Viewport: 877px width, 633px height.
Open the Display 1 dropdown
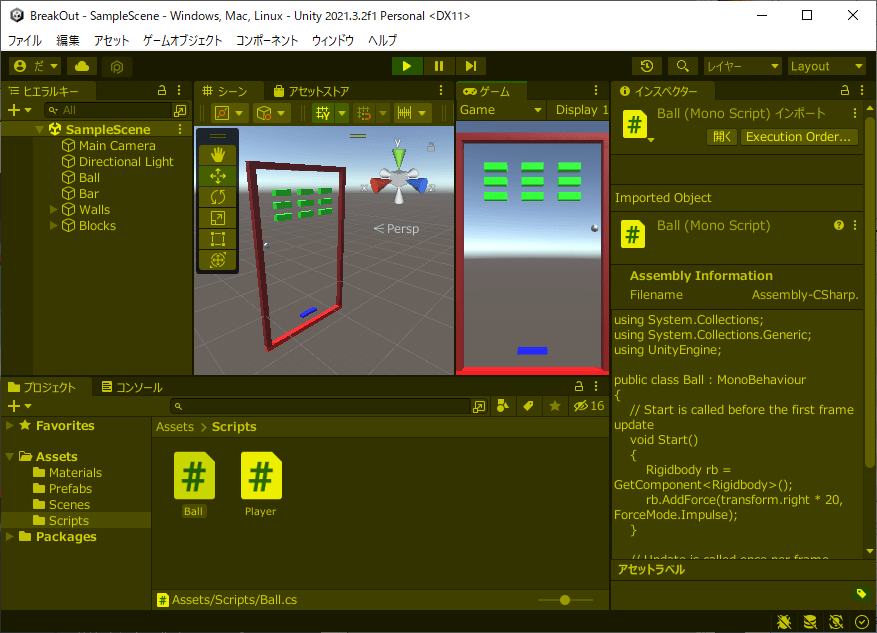click(x=580, y=110)
